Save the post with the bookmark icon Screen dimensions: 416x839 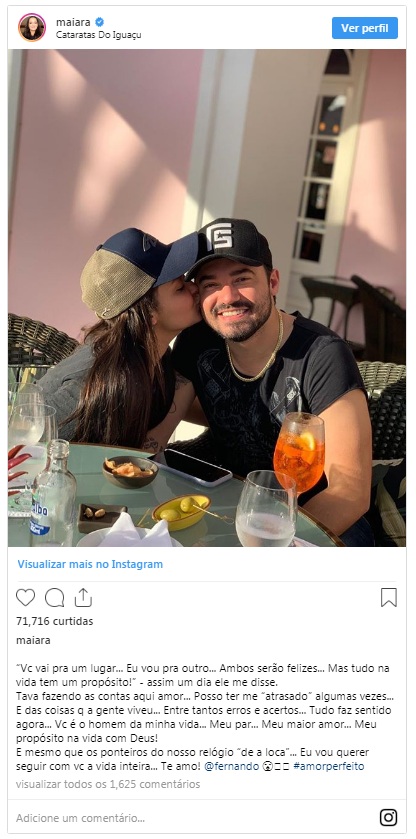tap(389, 597)
